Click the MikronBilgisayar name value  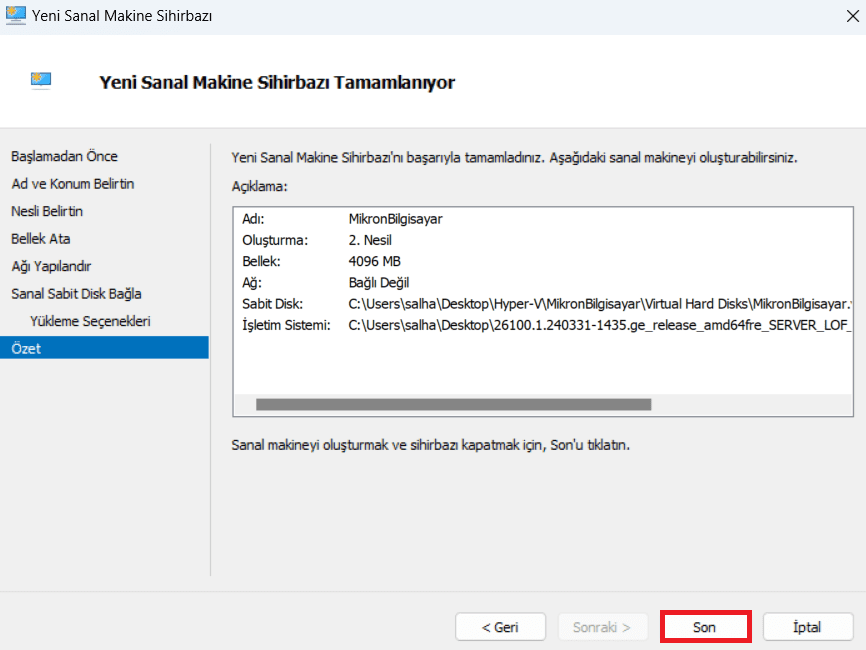(395, 219)
